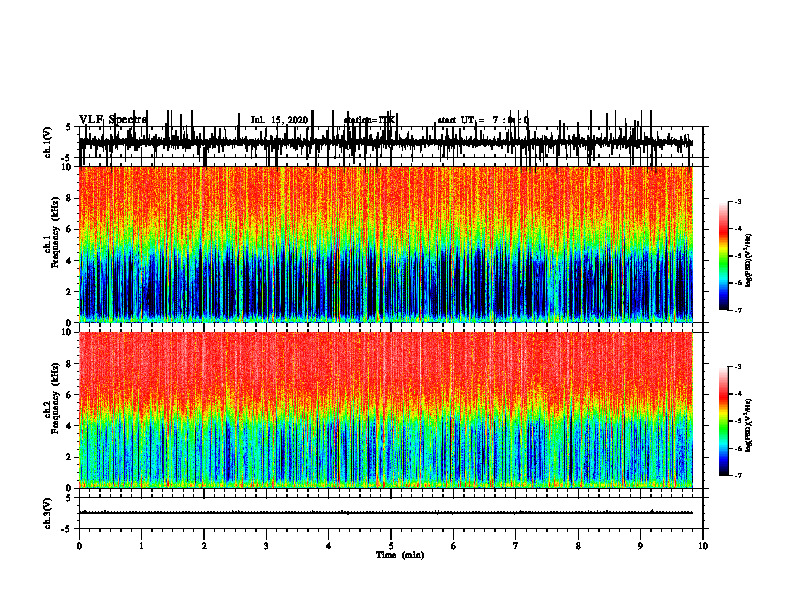Click the ch.1 colorbar log(PSD) unit label
The image size is (792, 612).
749,261
